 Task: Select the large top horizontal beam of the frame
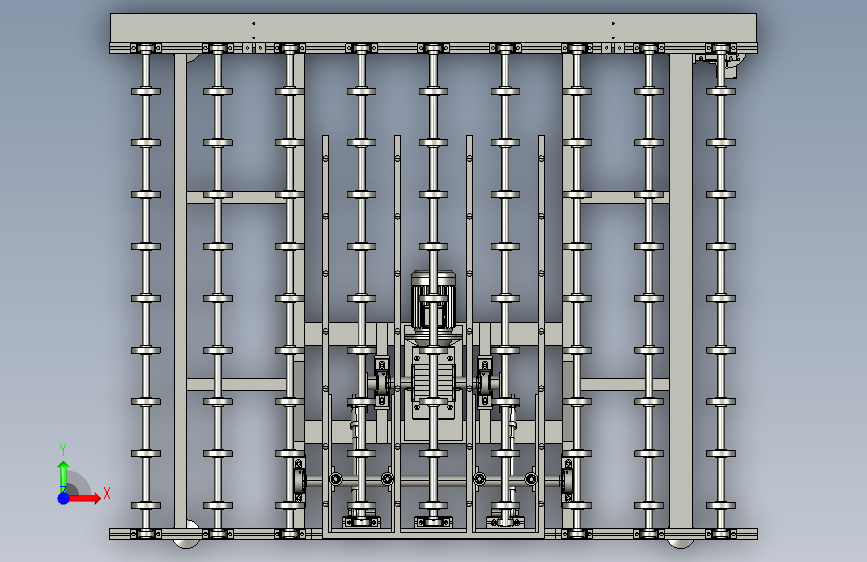tap(434, 28)
